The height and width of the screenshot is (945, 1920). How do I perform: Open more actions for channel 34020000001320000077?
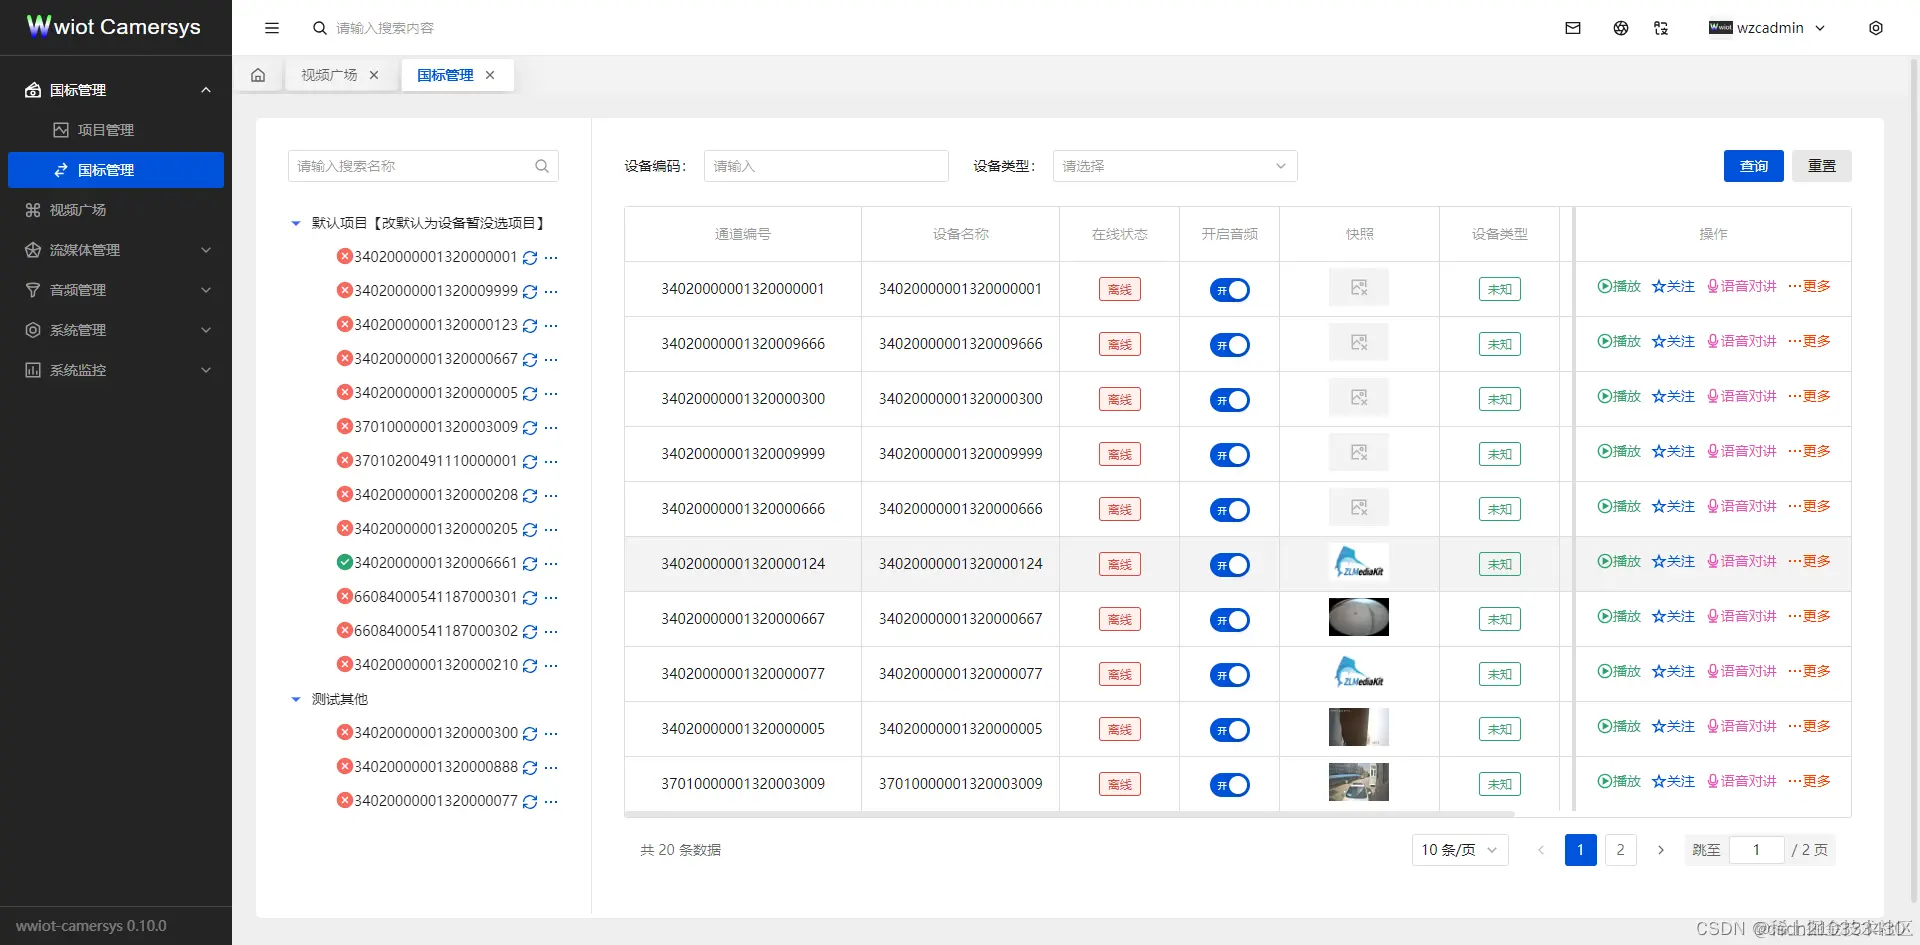coord(1809,671)
